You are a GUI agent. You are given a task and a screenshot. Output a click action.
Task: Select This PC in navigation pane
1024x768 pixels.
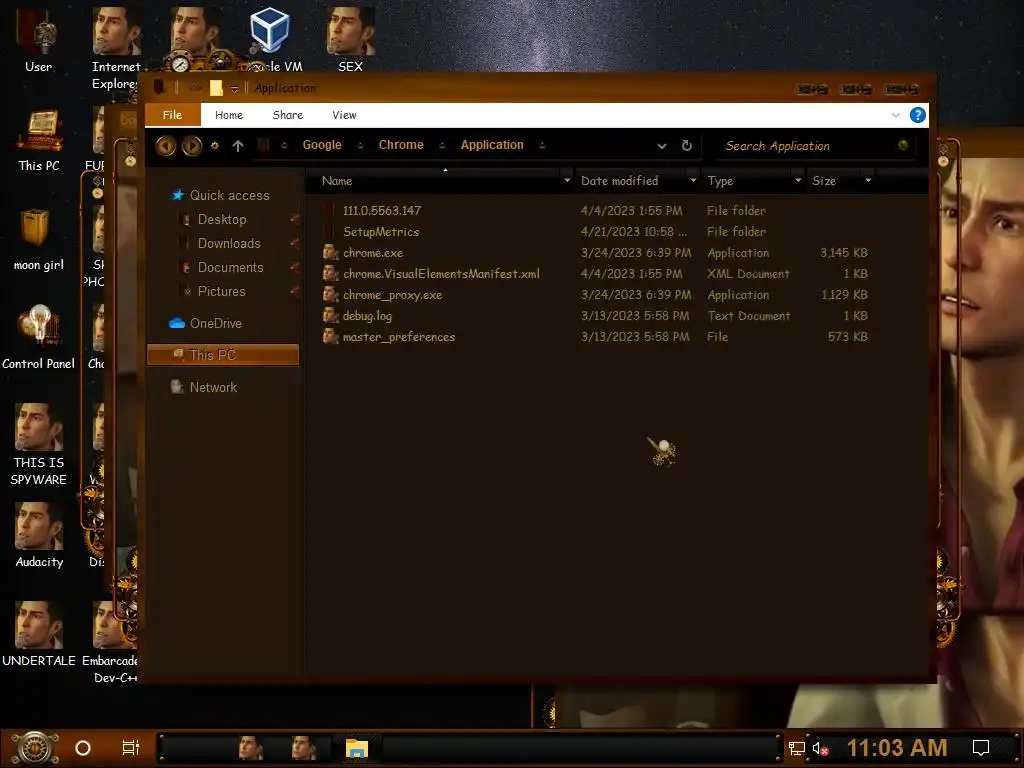223,355
